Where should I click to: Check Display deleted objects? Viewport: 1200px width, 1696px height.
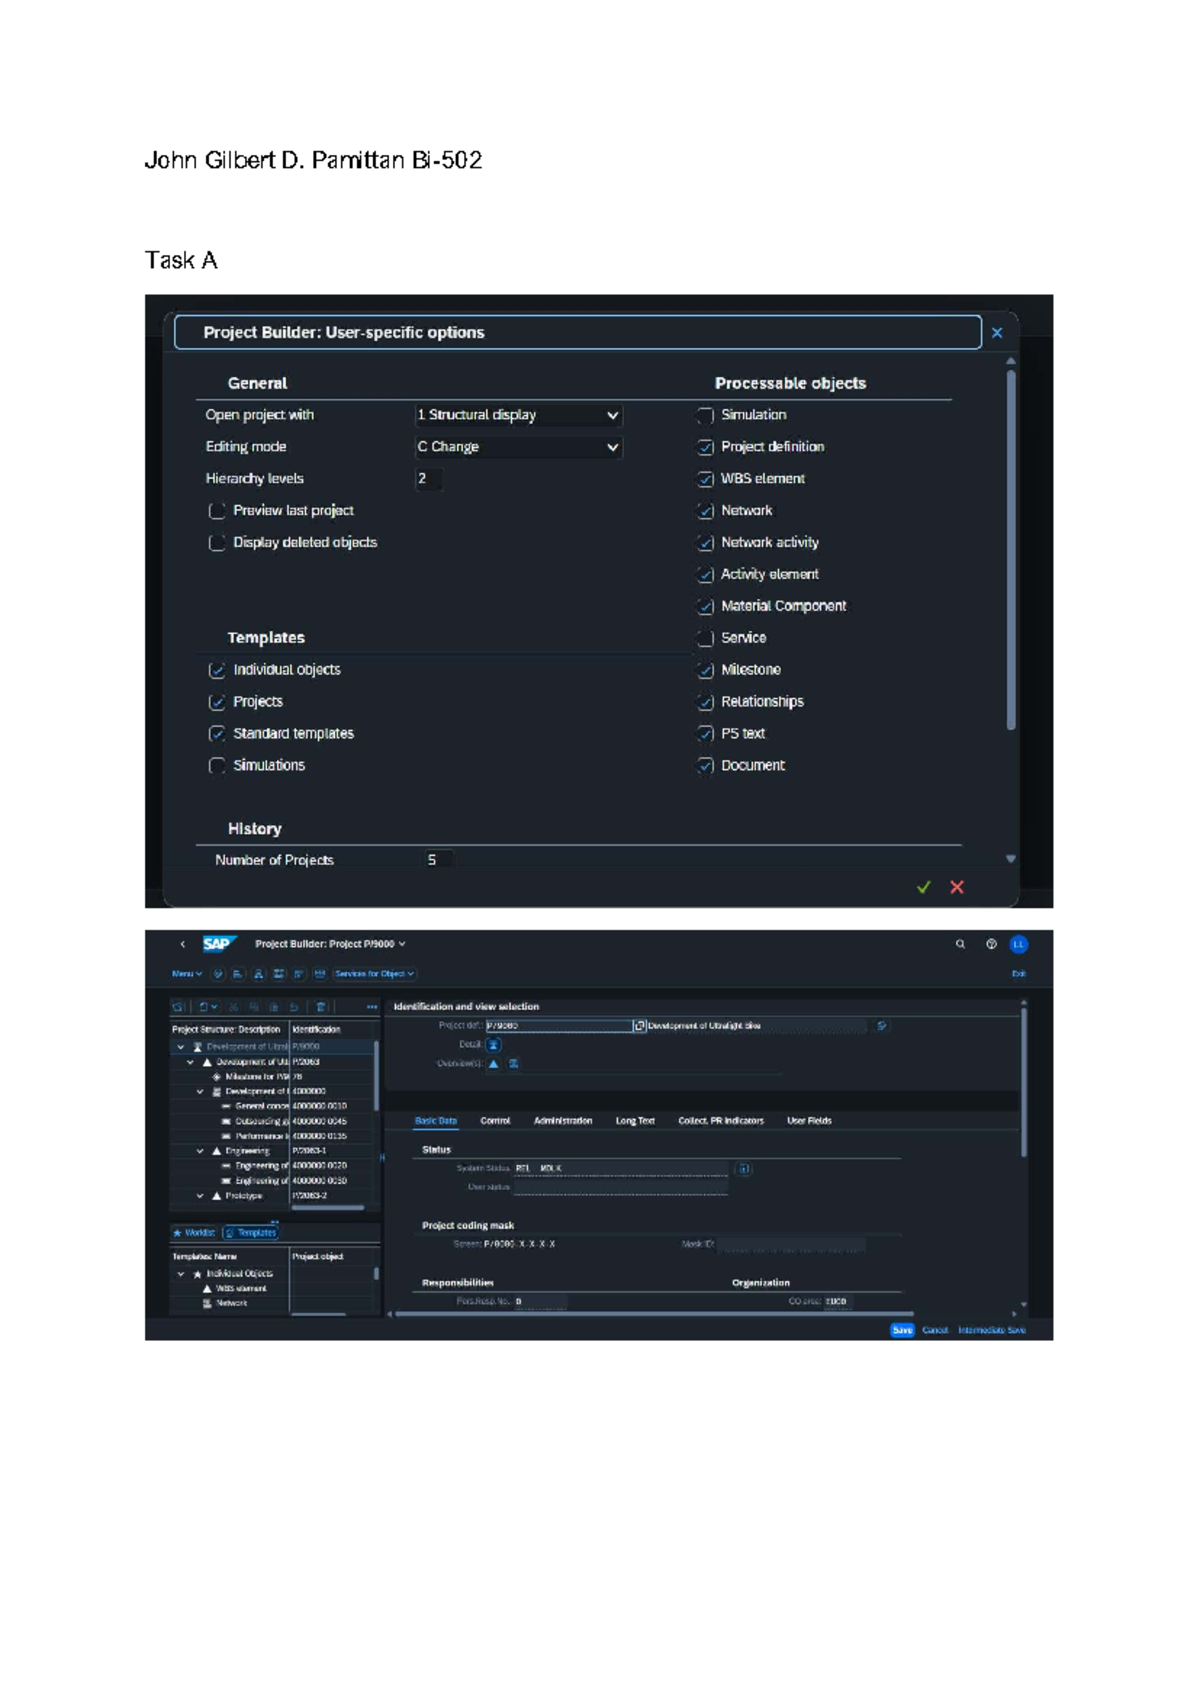click(x=217, y=543)
